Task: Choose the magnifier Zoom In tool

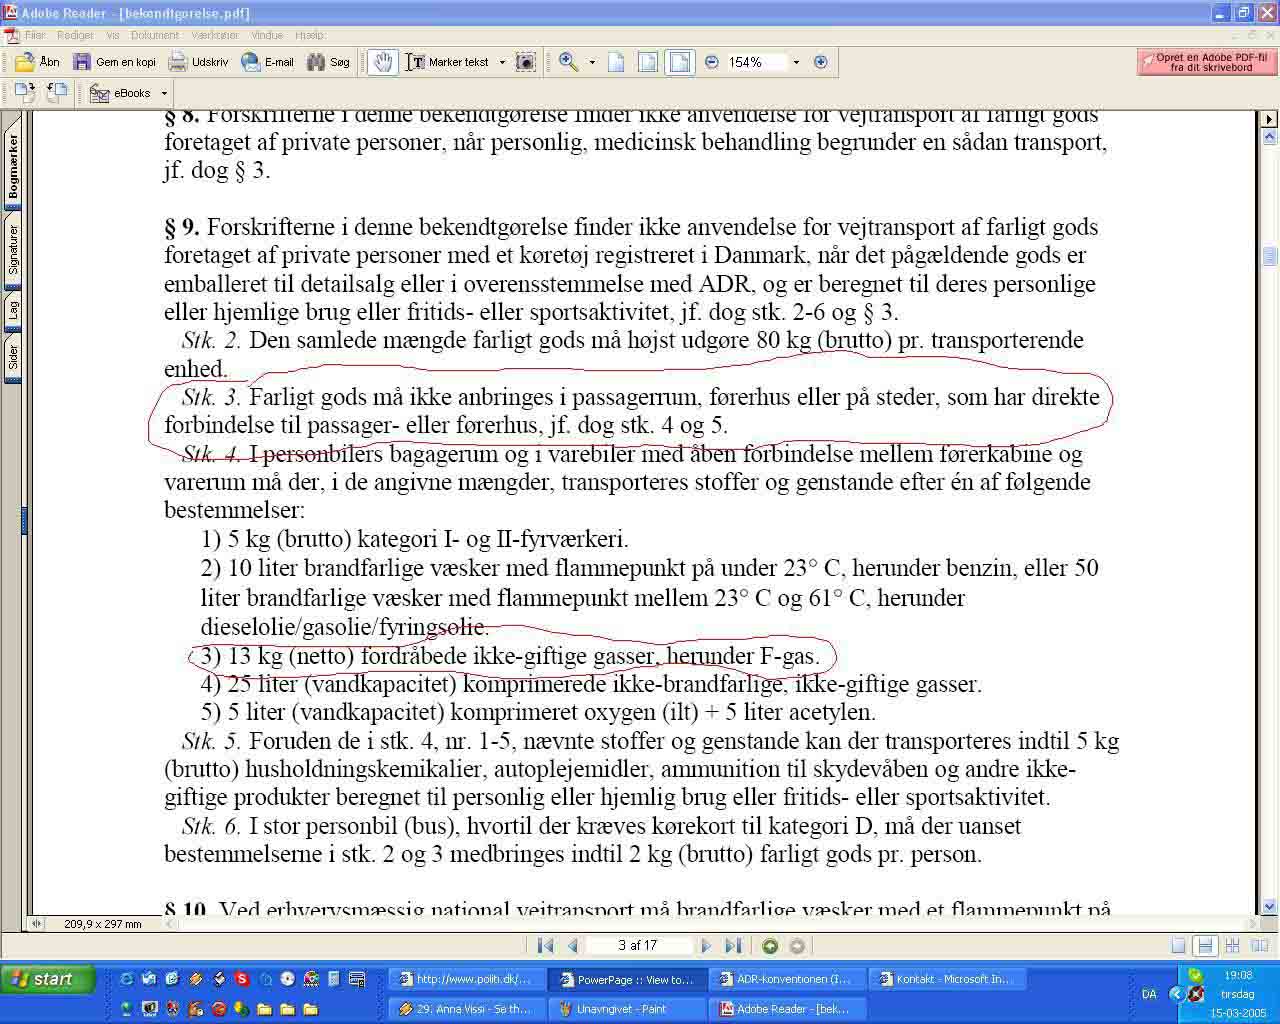Action: 568,62
